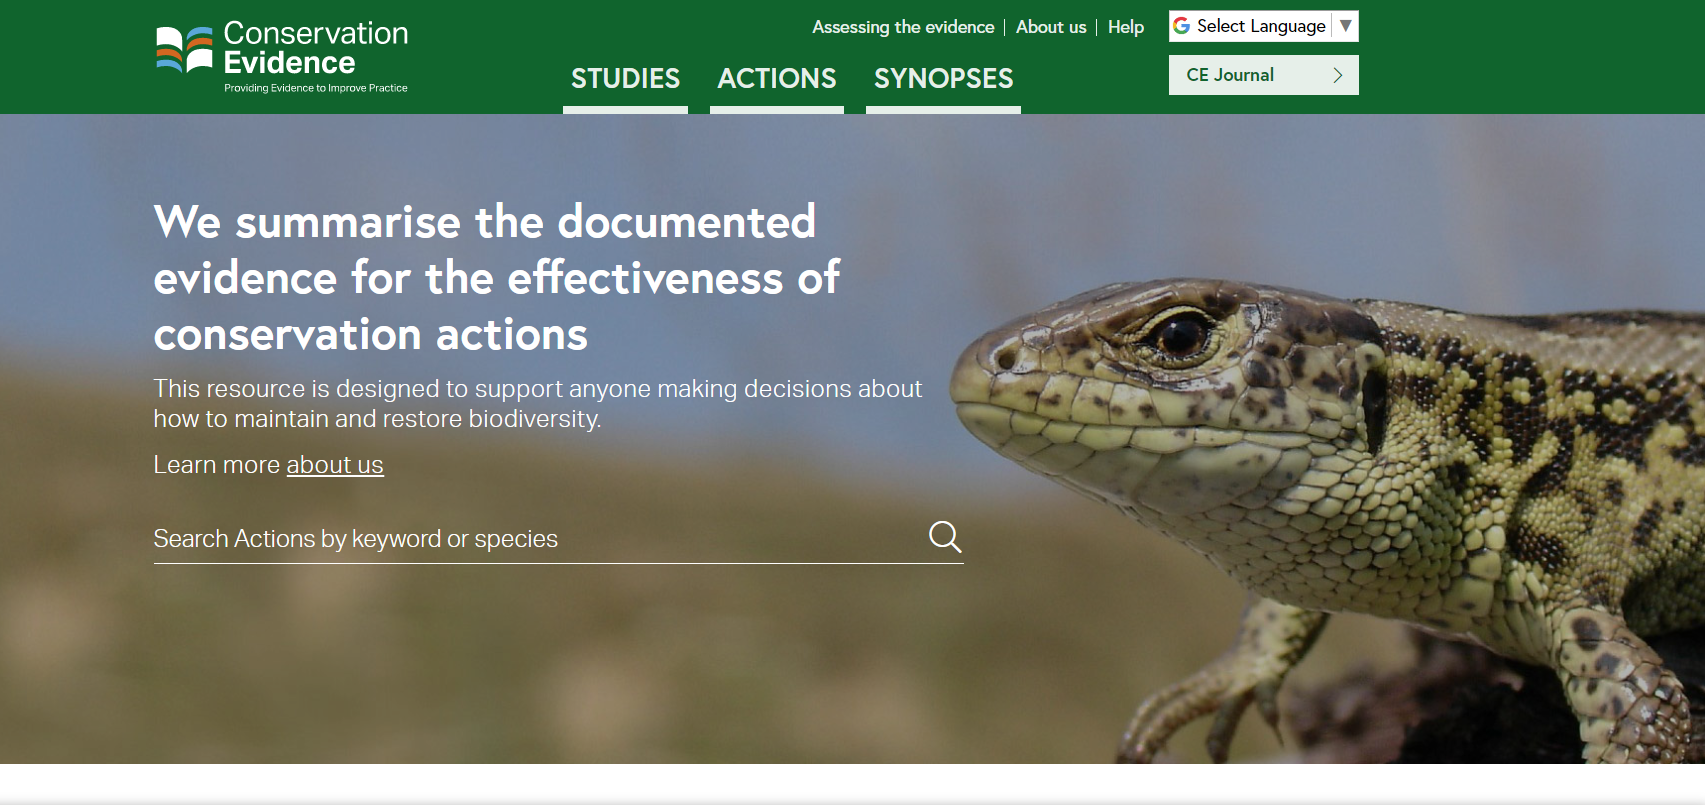The width and height of the screenshot is (1705, 805).
Task: Click the magnifying glass search icon
Action: [945, 537]
